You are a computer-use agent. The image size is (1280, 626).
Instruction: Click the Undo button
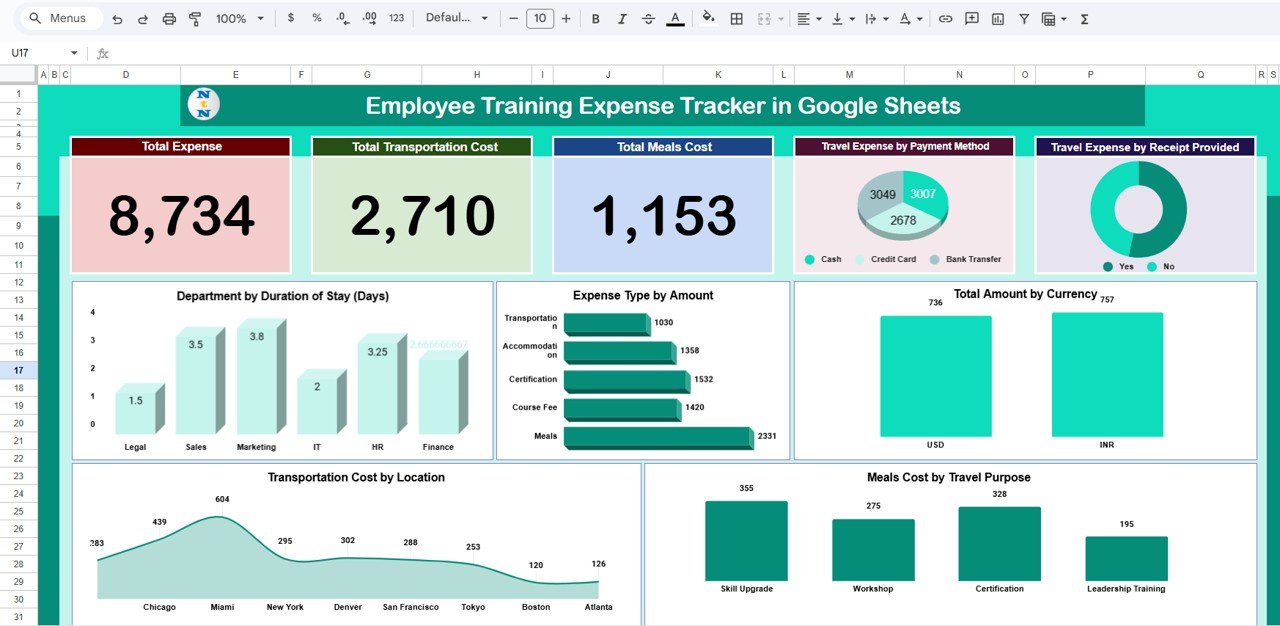[117, 18]
